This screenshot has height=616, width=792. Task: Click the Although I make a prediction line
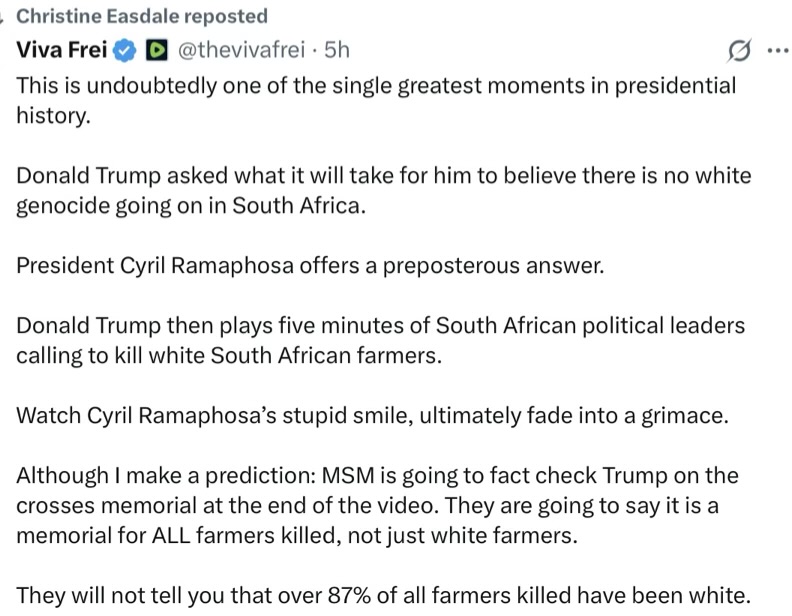pyautogui.click(x=377, y=476)
